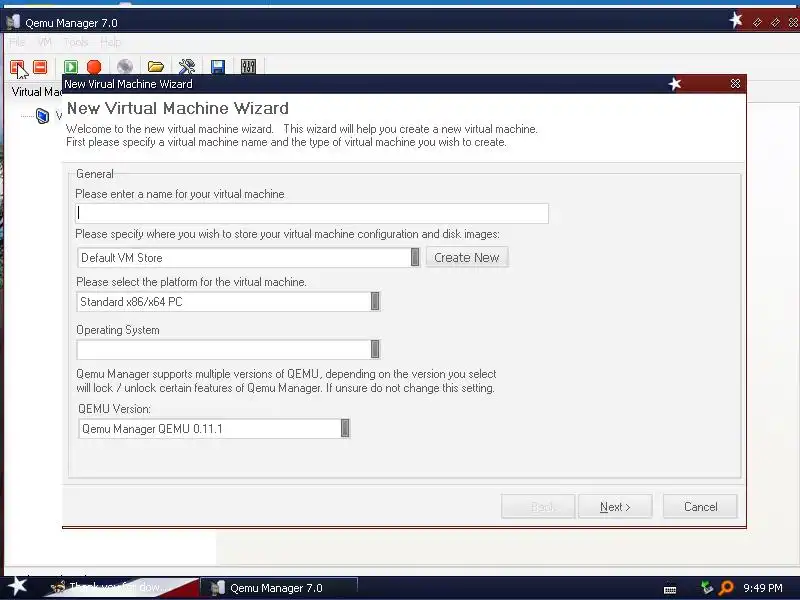Open the mixer sliders settings icon
Viewport: 800px width, 600px height.
[x=248, y=67]
